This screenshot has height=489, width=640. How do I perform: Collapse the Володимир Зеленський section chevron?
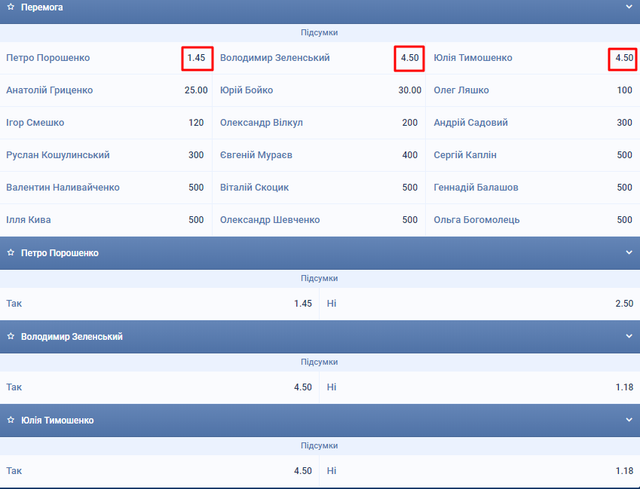[628, 337]
